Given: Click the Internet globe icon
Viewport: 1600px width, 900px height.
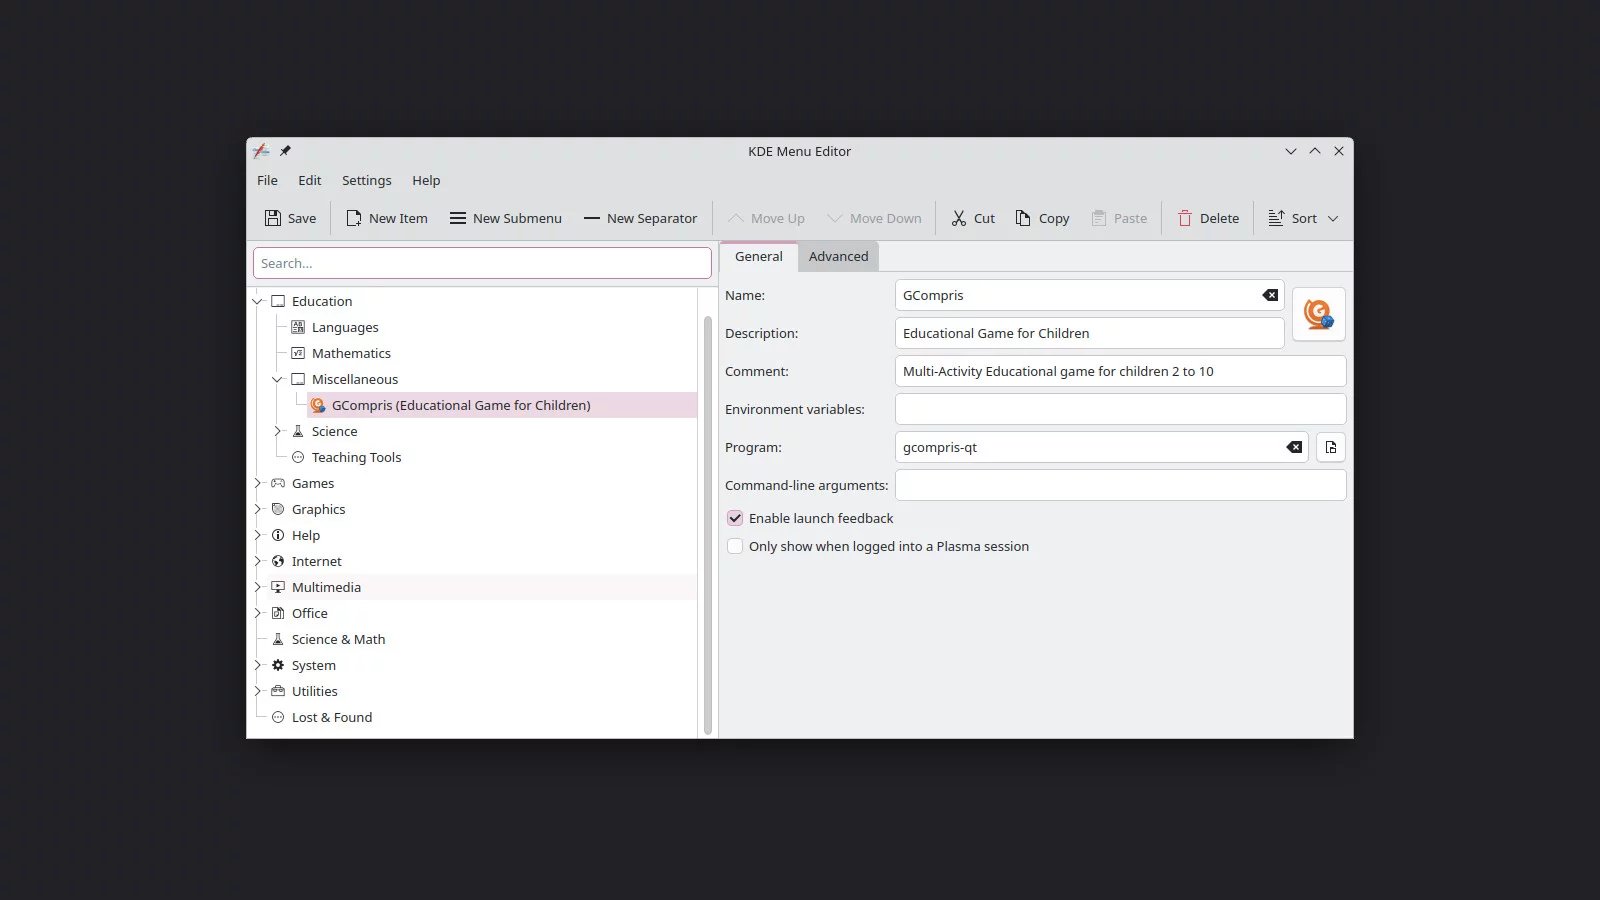Looking at the screenshot, I should click(278, 561).
